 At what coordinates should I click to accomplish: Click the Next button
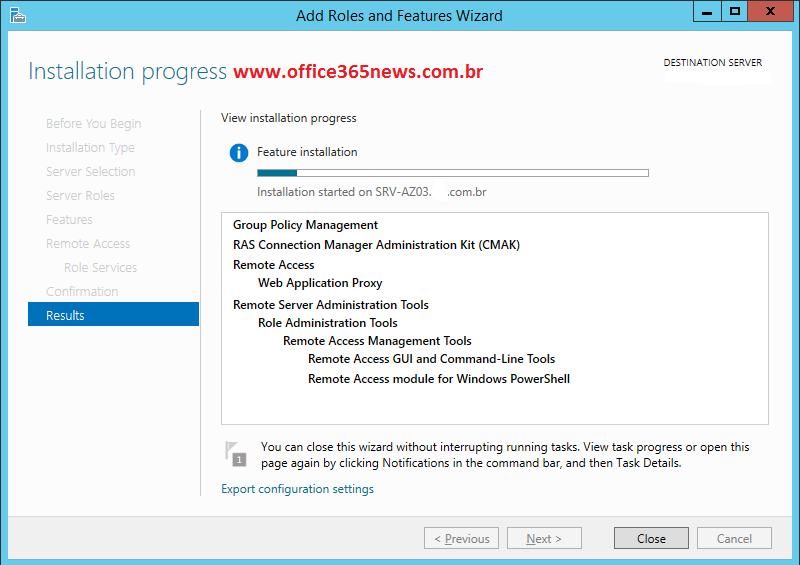point(544,538)
